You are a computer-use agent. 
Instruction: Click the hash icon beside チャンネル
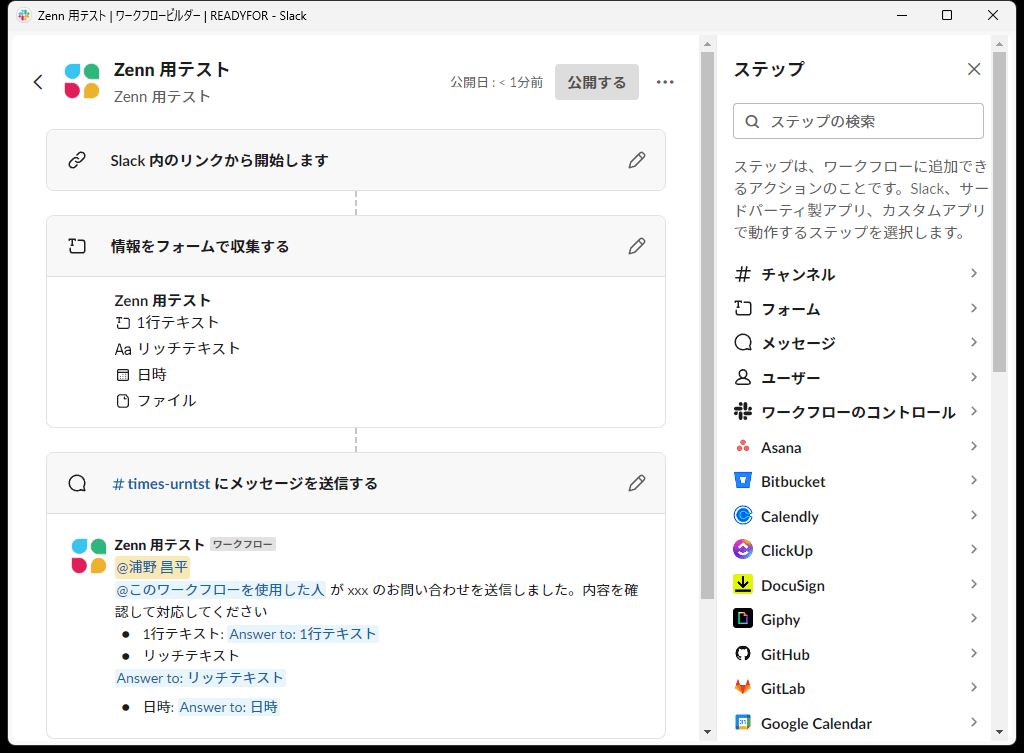[x=743, y=274]
